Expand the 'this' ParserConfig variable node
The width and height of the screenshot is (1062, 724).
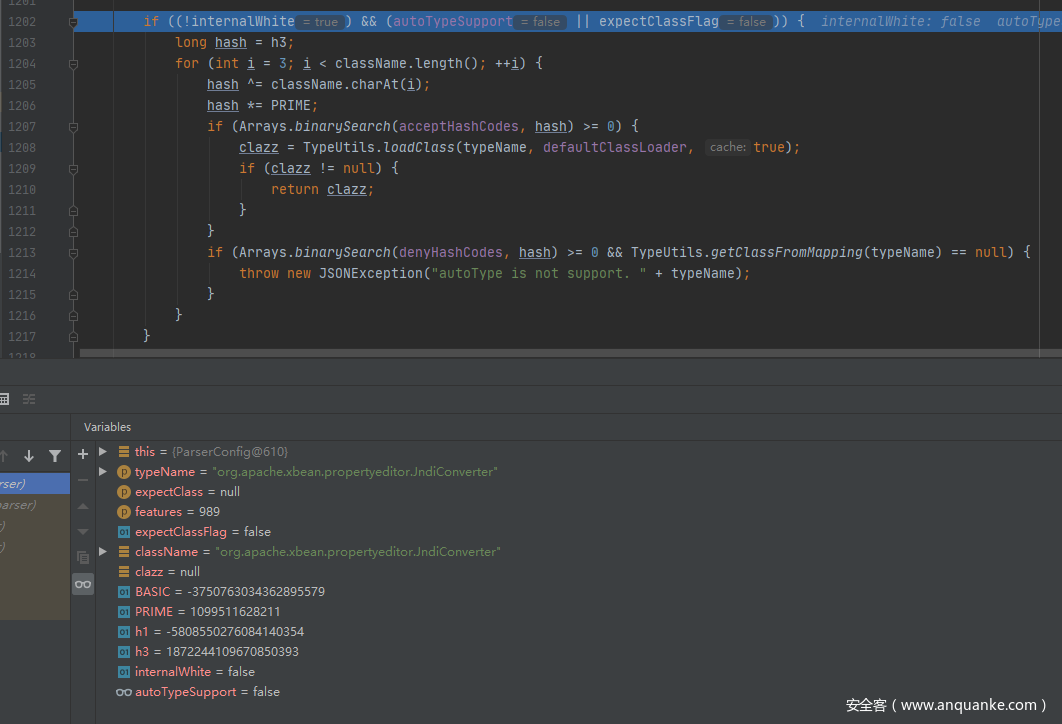[x=103, y=452]
